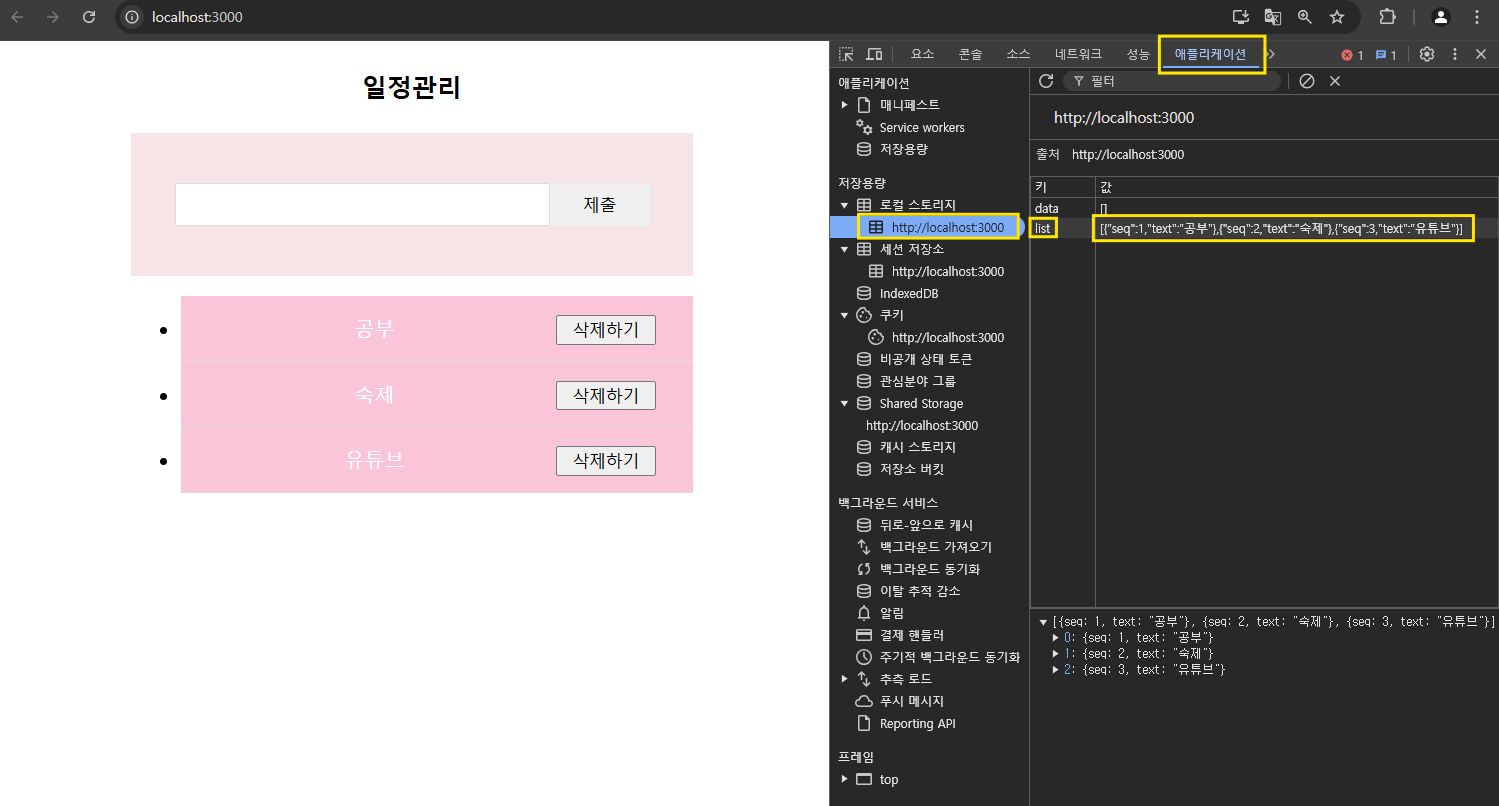Reload the page in the browser

tap(89, 17)
